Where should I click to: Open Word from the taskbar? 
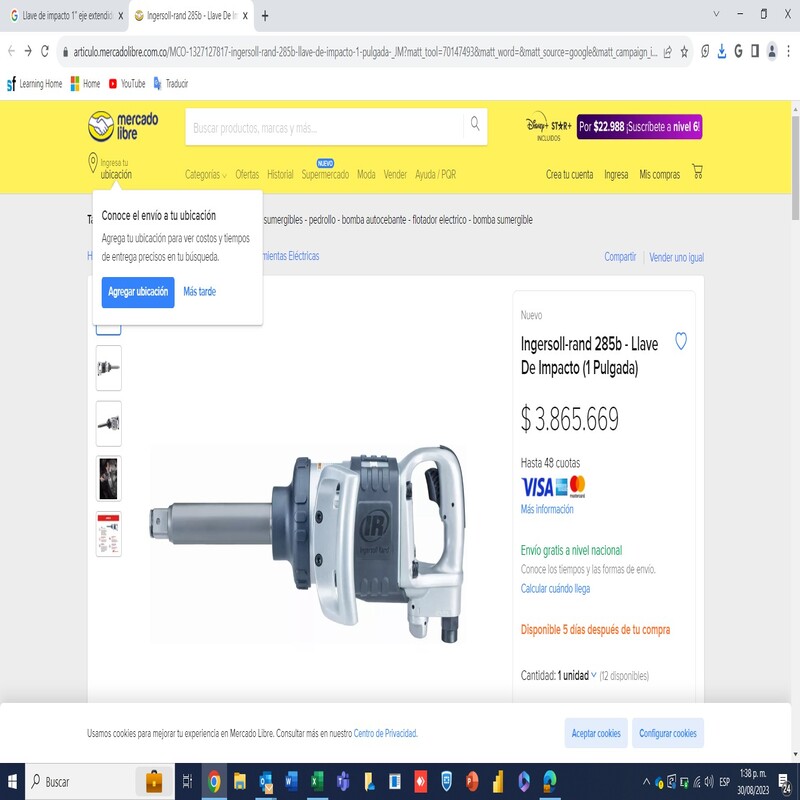291,781
